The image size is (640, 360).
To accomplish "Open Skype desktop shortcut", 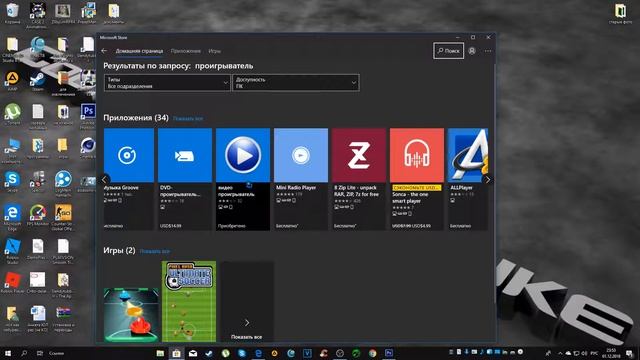I will [x=12, y=182].
